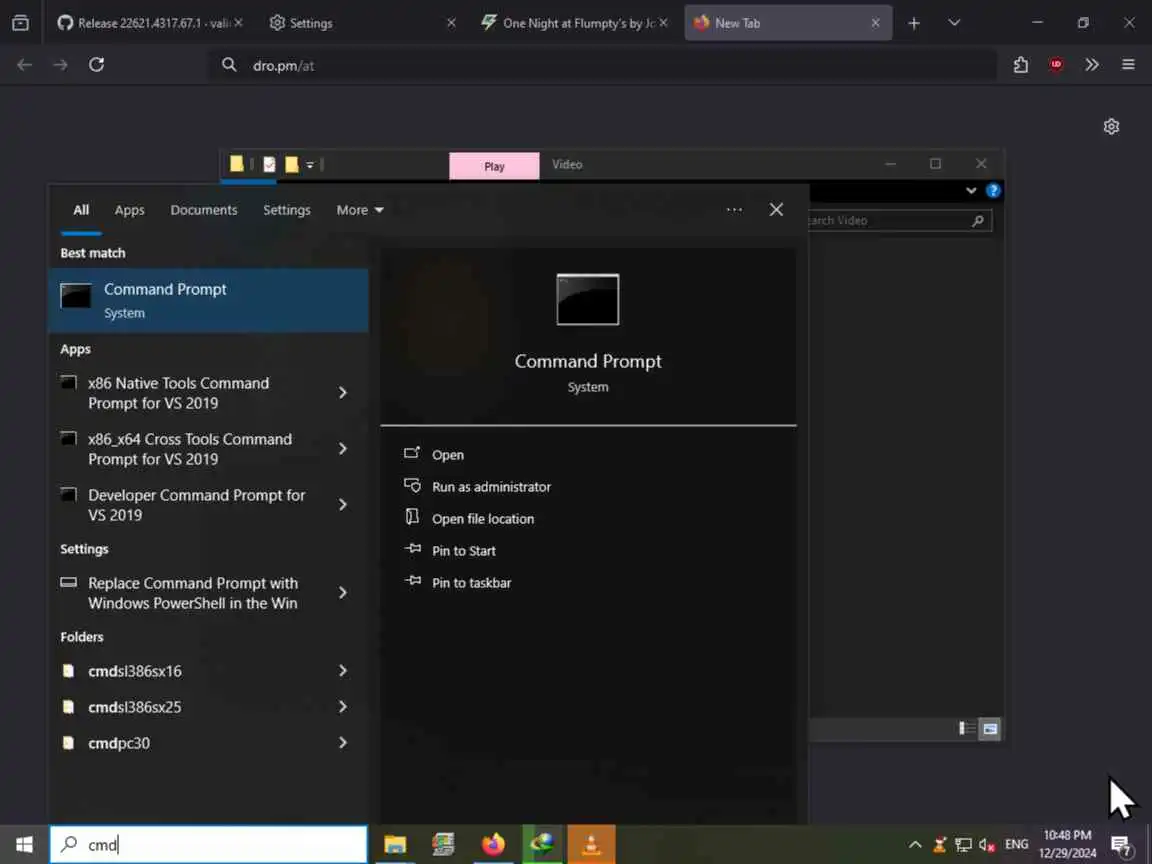Go back in Firefox
This screenshot has height=864, width=1152.
pos(24,65)
